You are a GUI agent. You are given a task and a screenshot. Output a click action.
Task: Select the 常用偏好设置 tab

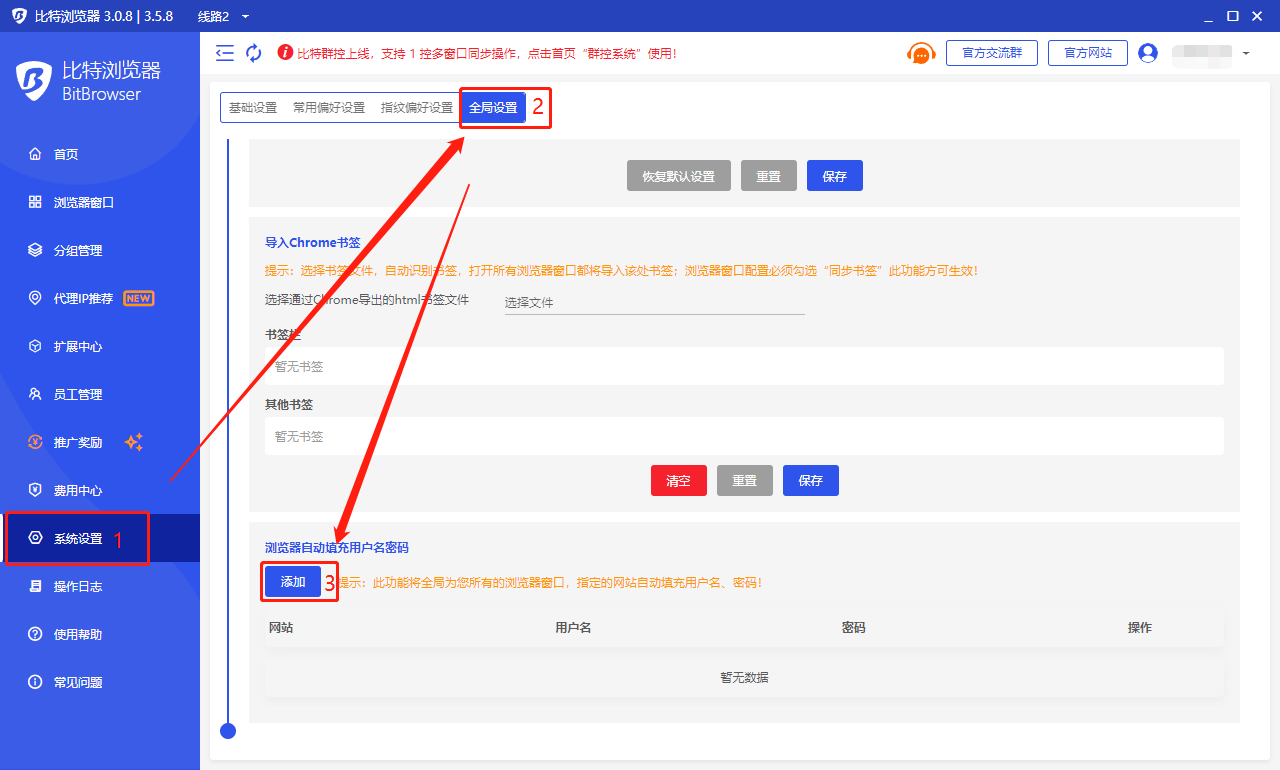tap(329, 108)
